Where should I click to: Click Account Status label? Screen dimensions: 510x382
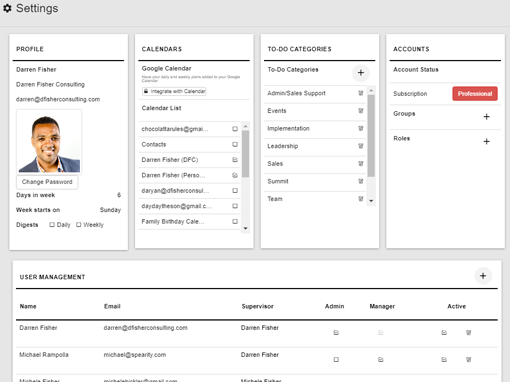tap(416, 70)
